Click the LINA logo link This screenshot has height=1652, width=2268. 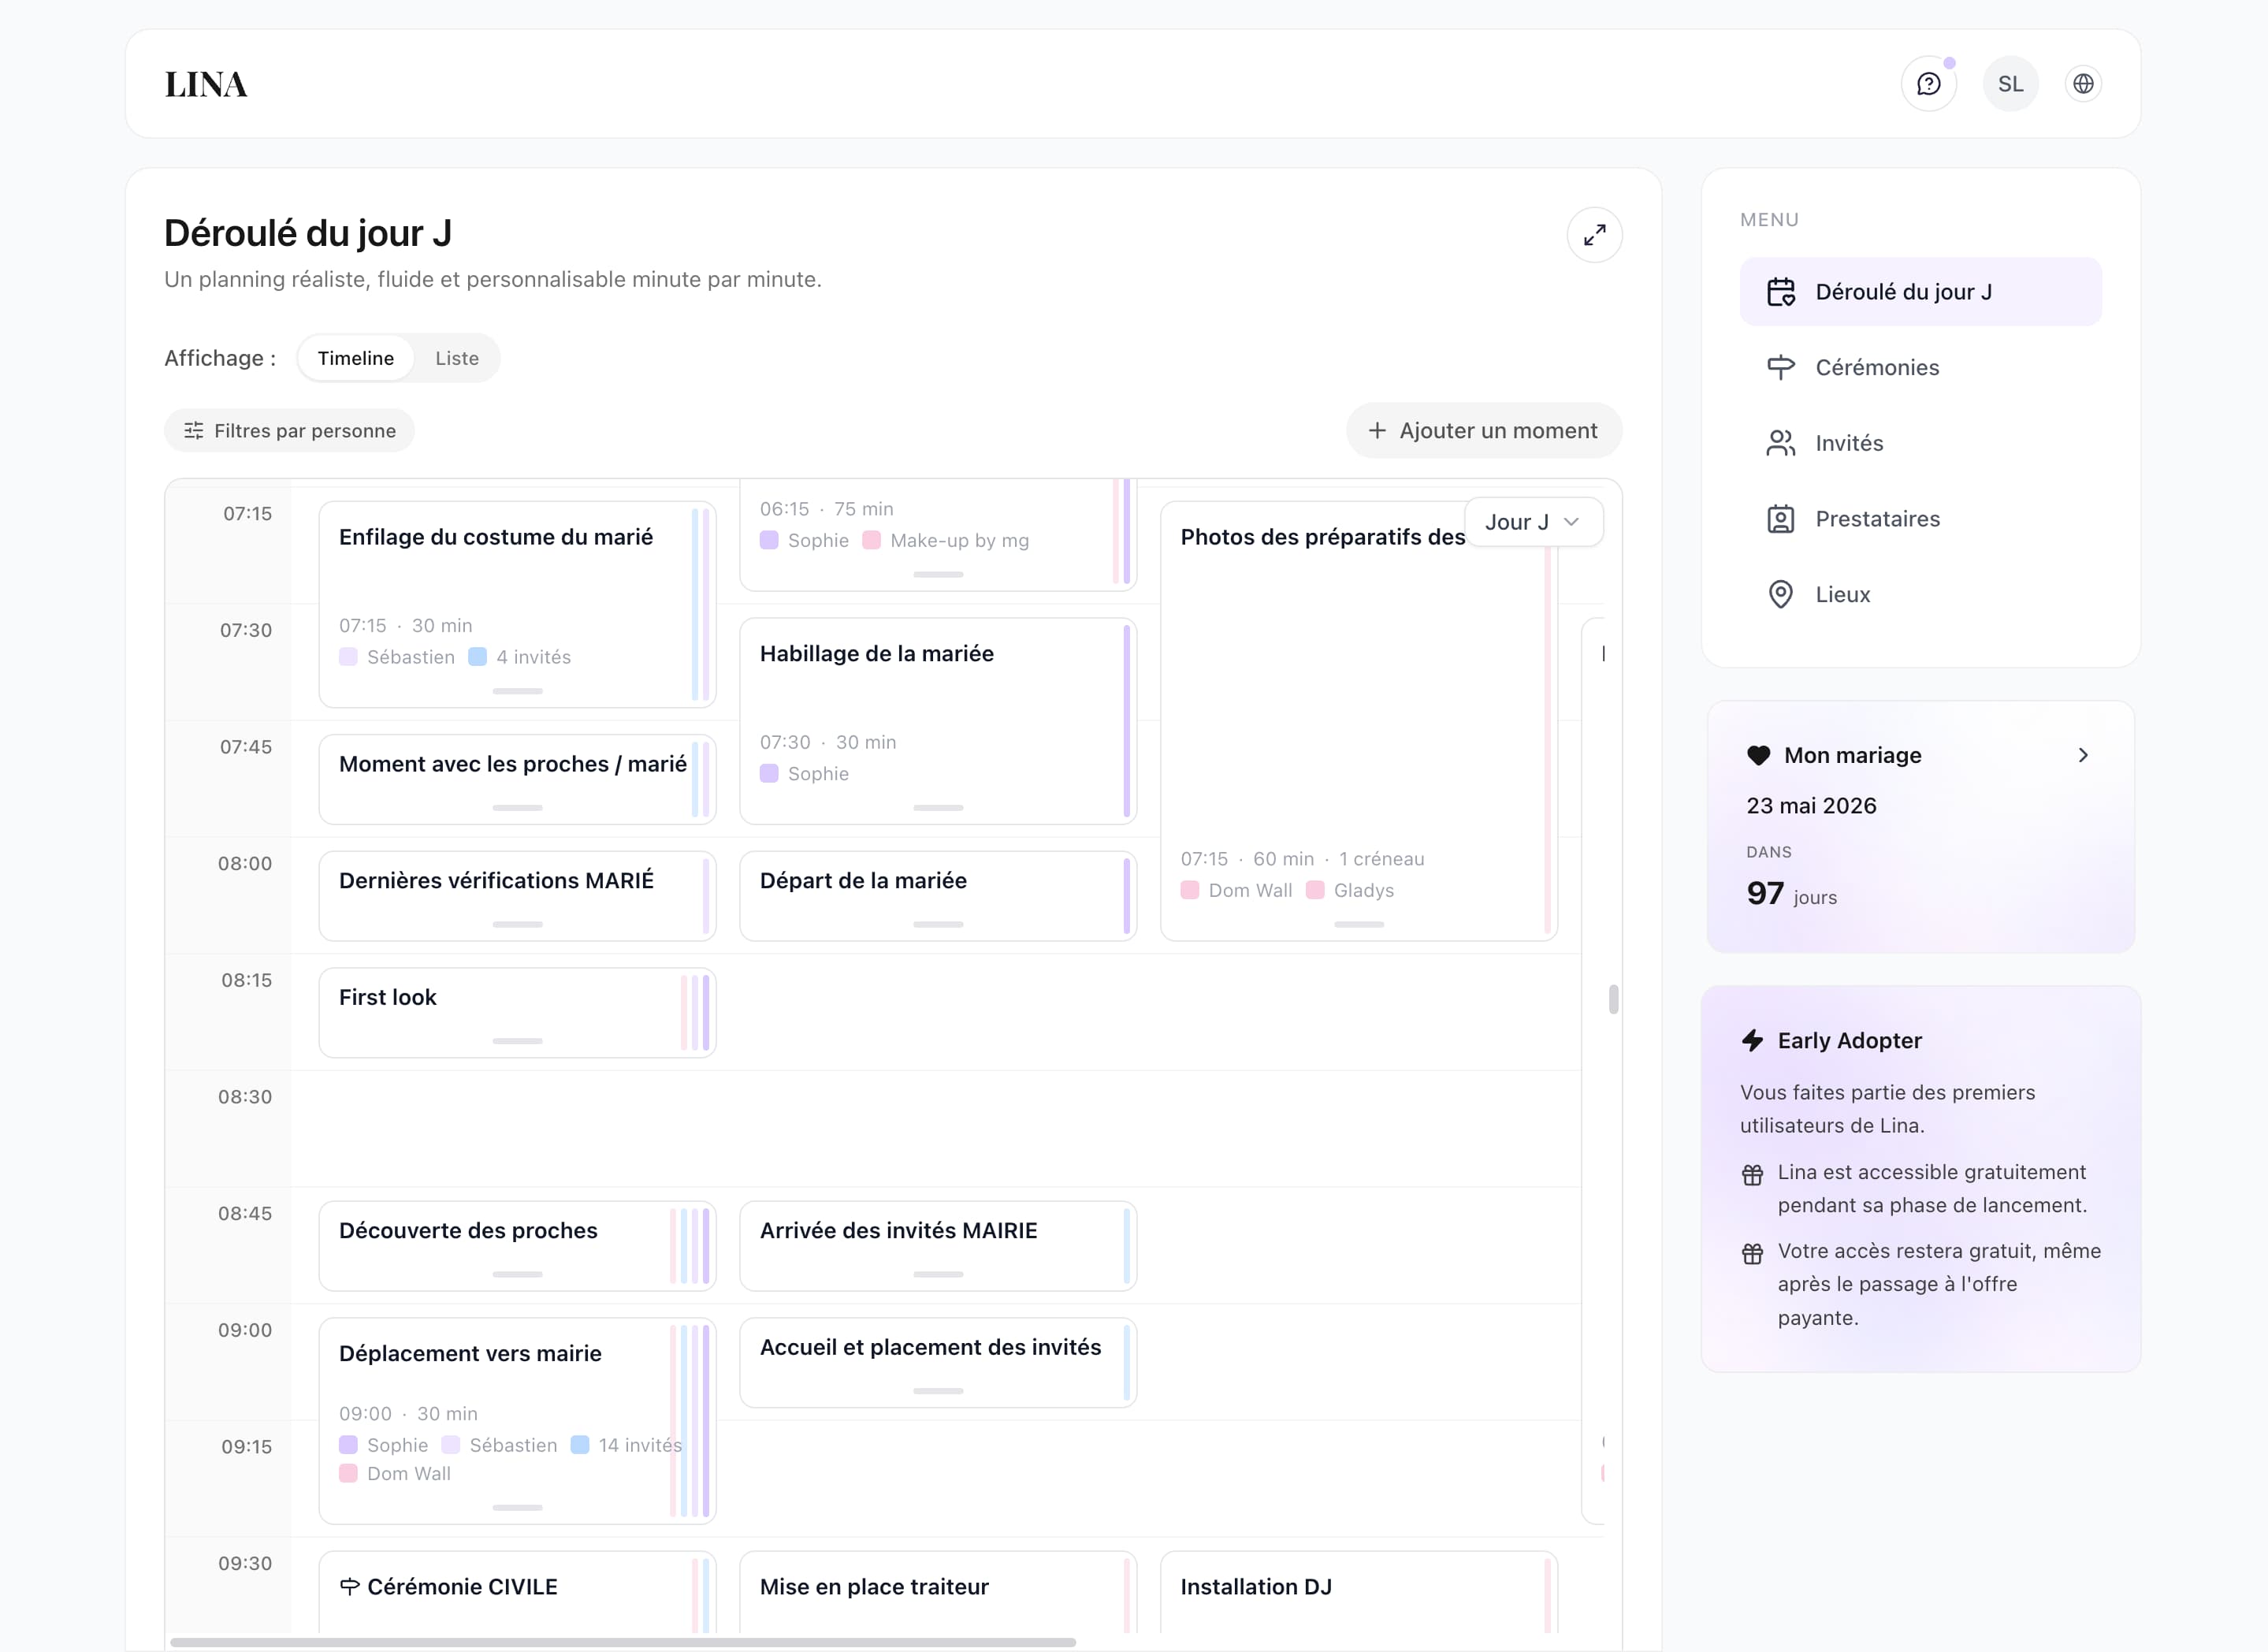click(206, 84)
